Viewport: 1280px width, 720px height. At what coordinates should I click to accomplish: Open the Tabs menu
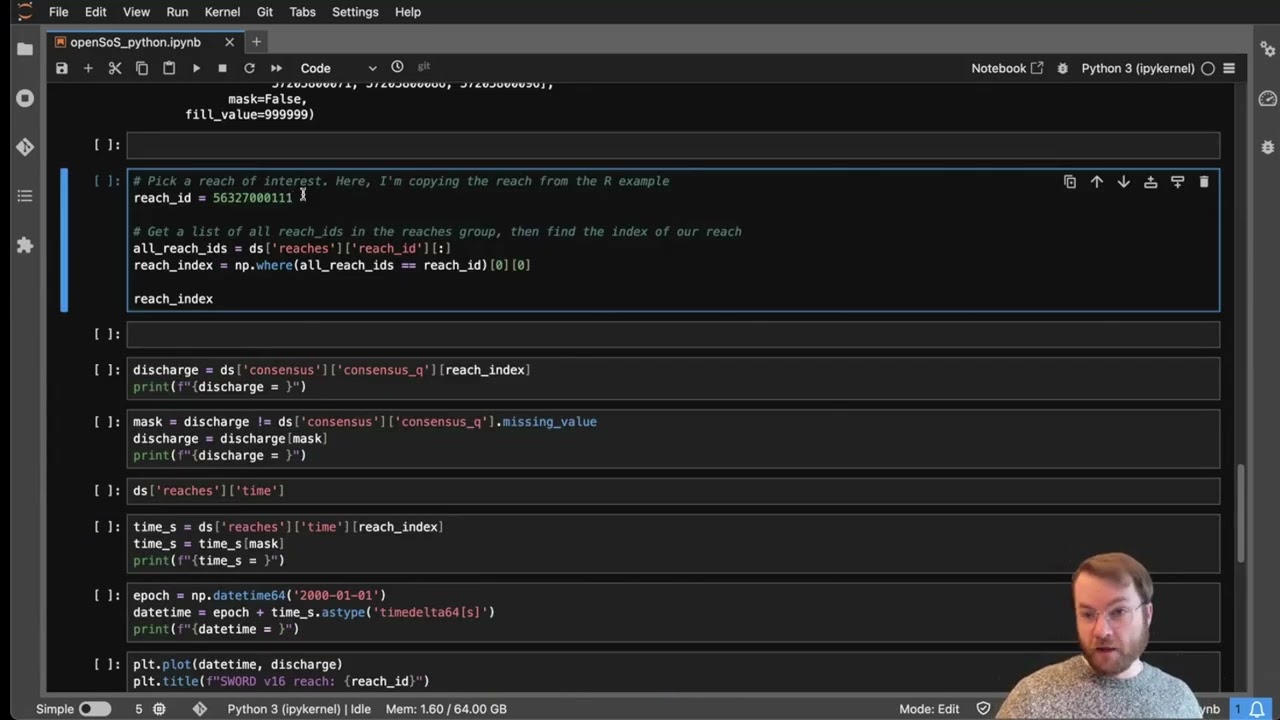[x=302, y=12]
